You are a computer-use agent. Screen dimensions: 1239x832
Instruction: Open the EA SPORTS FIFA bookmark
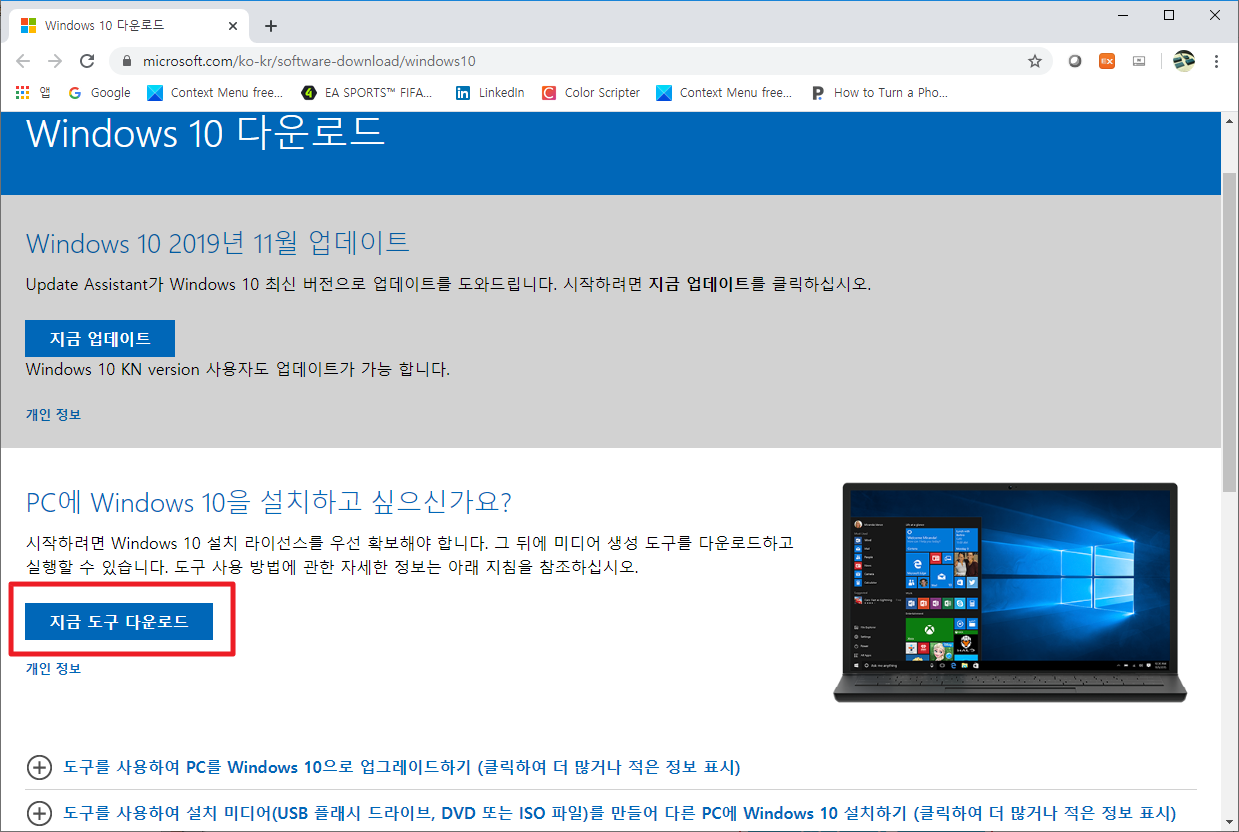point(367,92)
